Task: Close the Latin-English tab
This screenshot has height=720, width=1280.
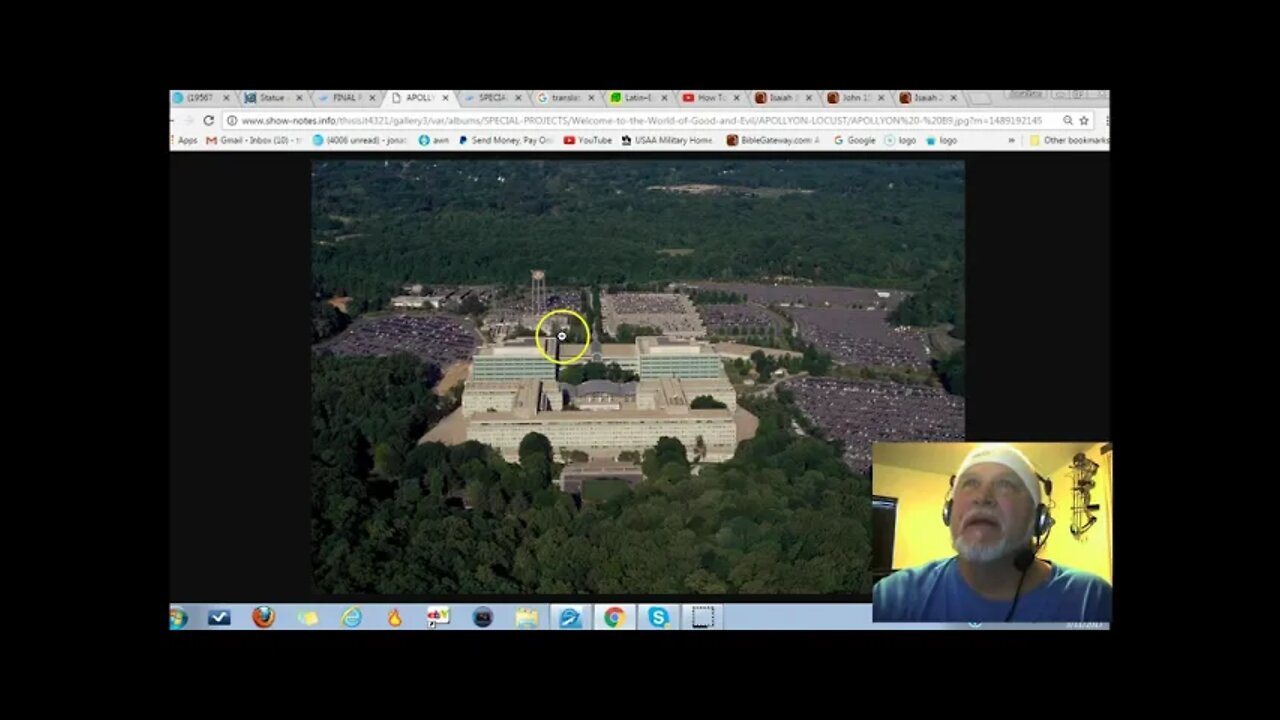Action: 663,98
